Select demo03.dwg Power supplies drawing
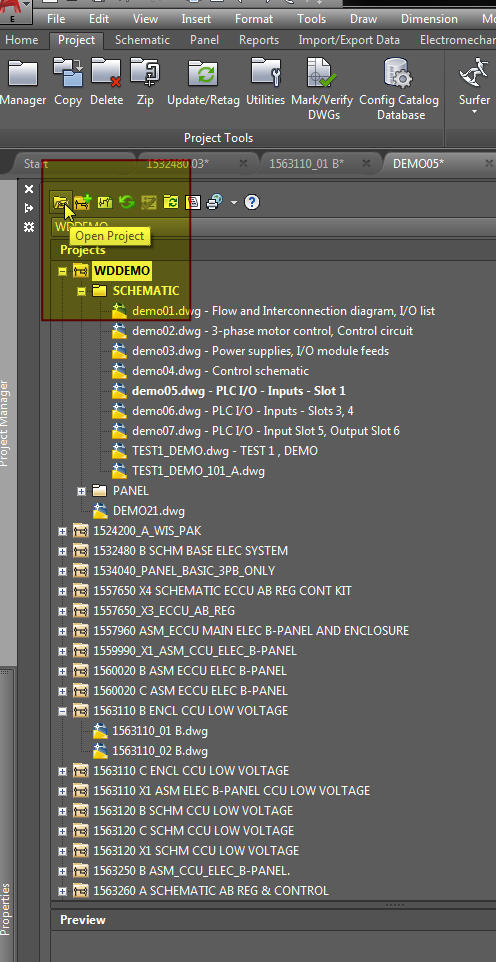The image size is (496, 962). click(x=260, y=351)
